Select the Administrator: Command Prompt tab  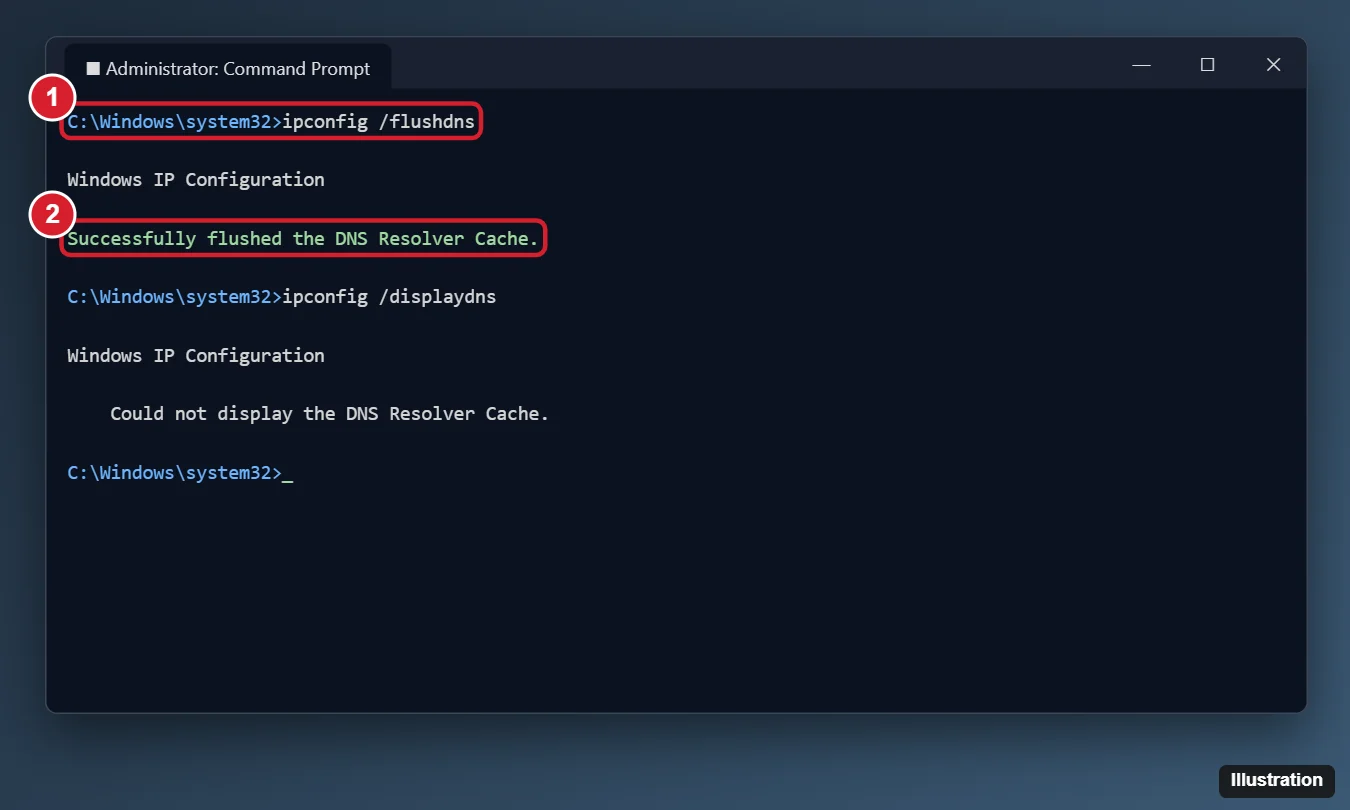coord(228,67)
